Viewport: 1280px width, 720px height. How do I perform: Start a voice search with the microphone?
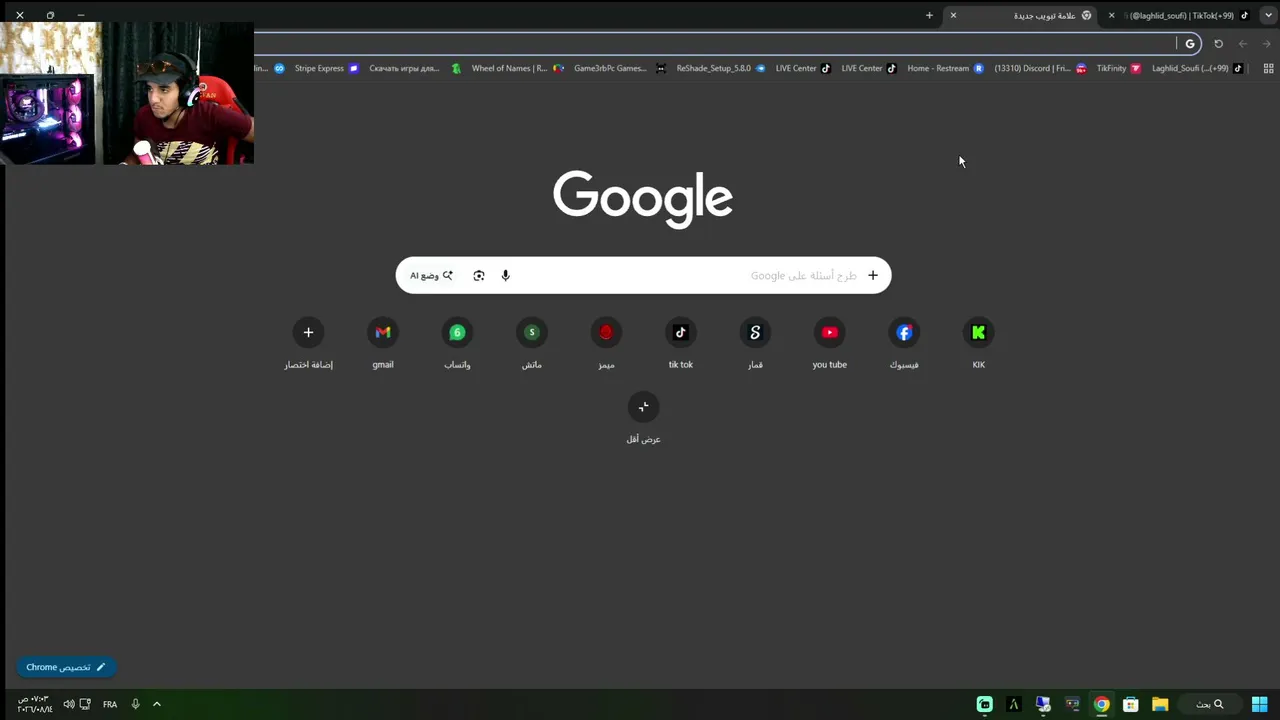[505, 276]
